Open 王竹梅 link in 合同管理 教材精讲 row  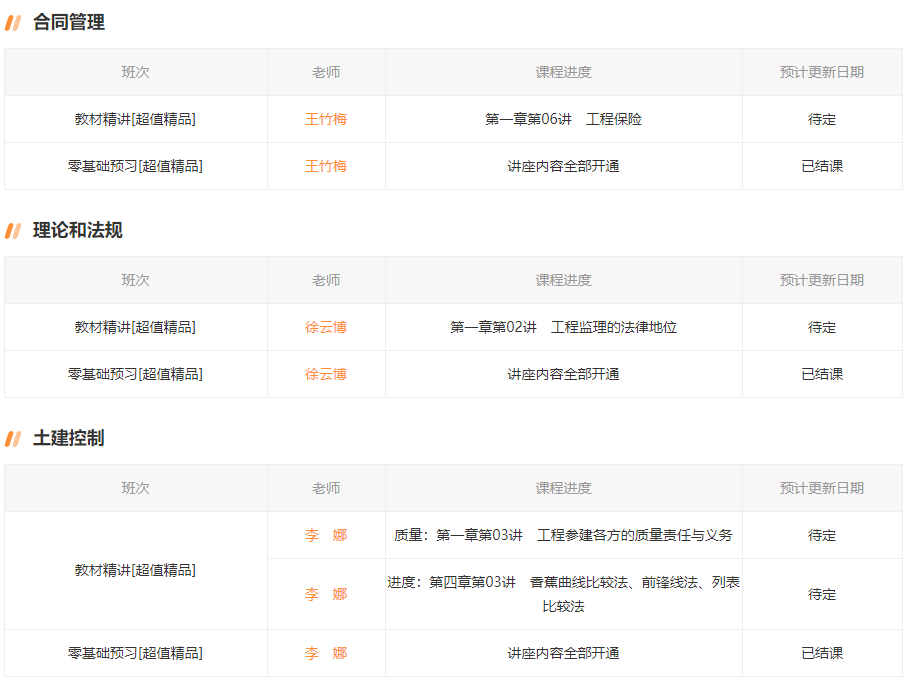point(326,119)
